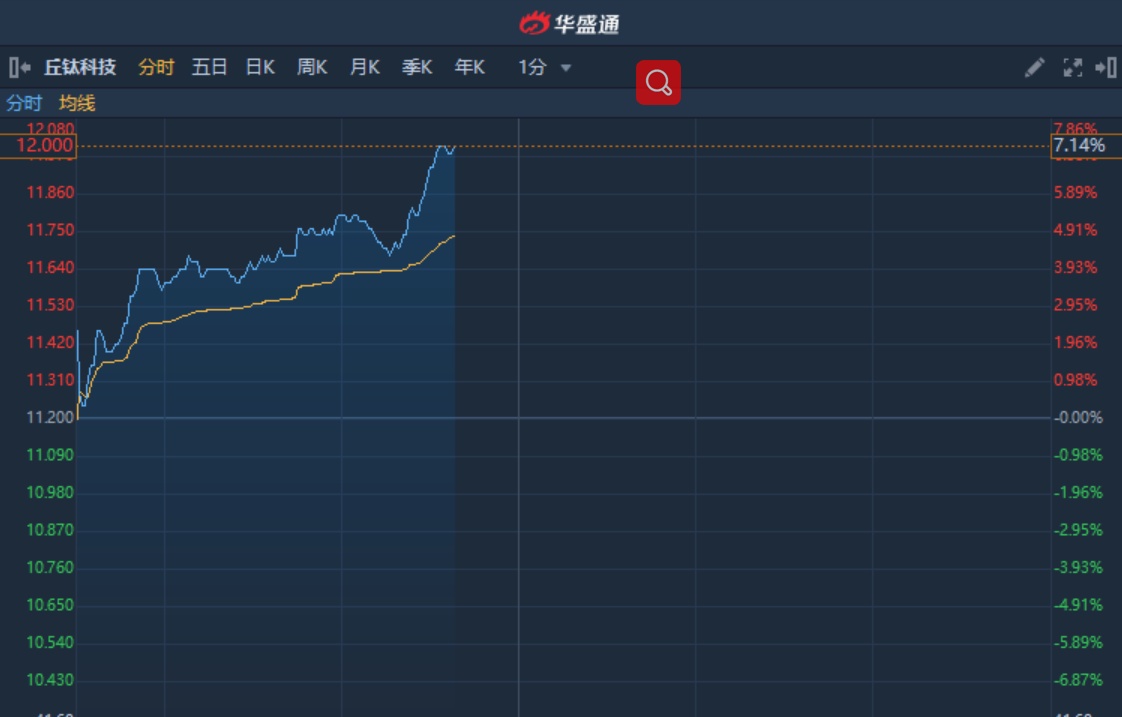
Task: Toggle the 均线 average line legend
Action: (77, 103)
